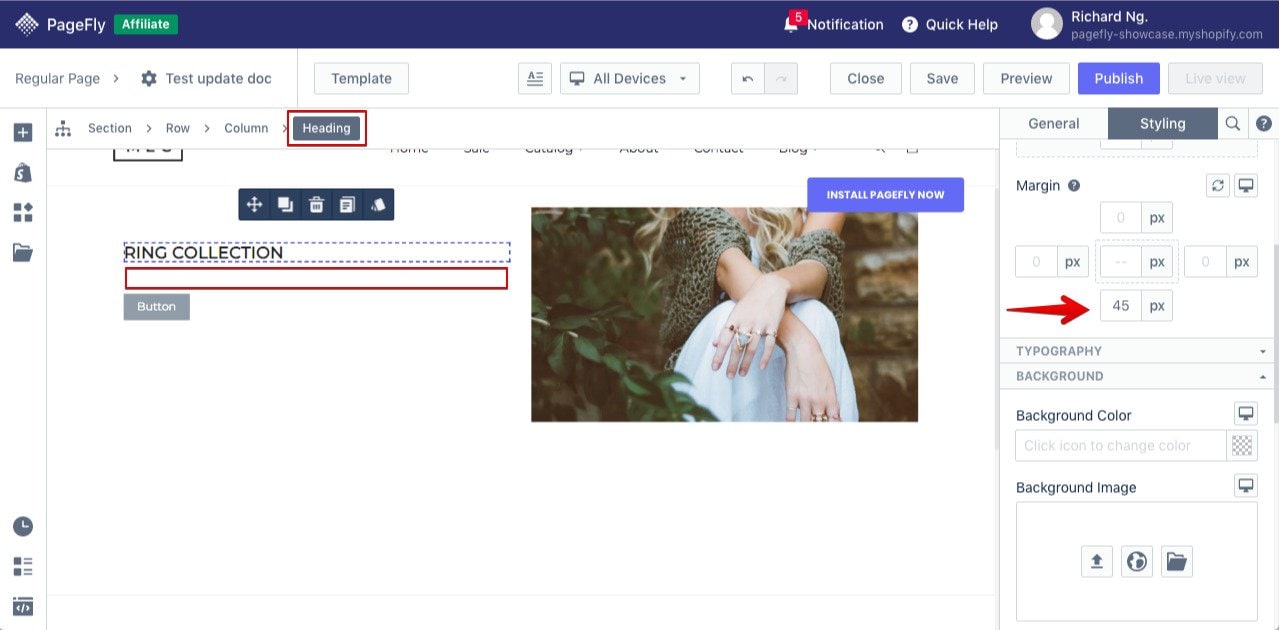Click the woman with rings image

tap(724, 315)
